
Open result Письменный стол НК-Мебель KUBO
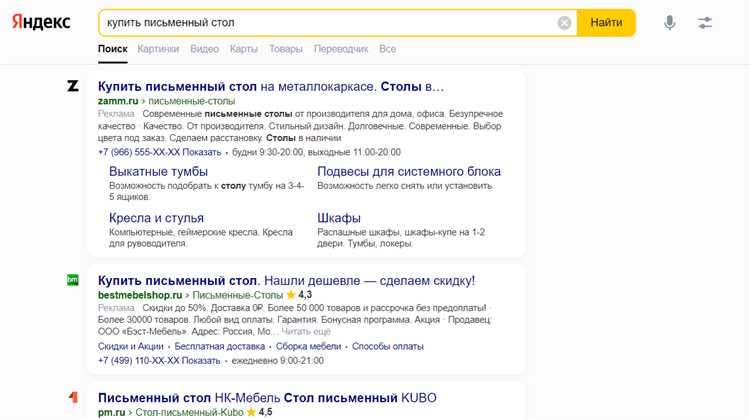[x=267, y=398]
